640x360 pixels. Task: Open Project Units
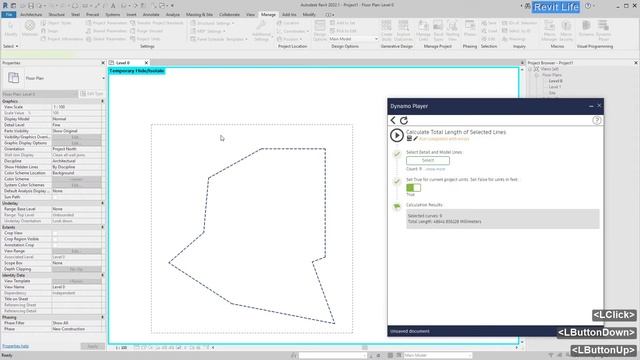145,39
